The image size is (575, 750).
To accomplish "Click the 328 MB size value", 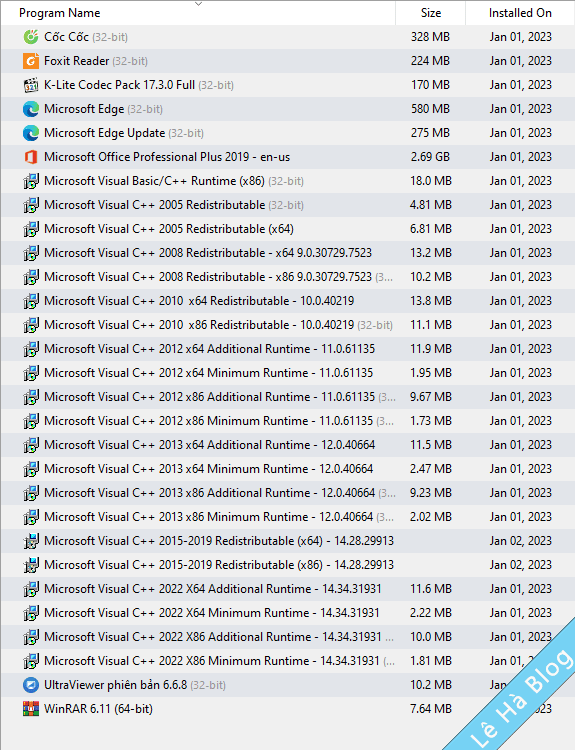I will (430, 37).
